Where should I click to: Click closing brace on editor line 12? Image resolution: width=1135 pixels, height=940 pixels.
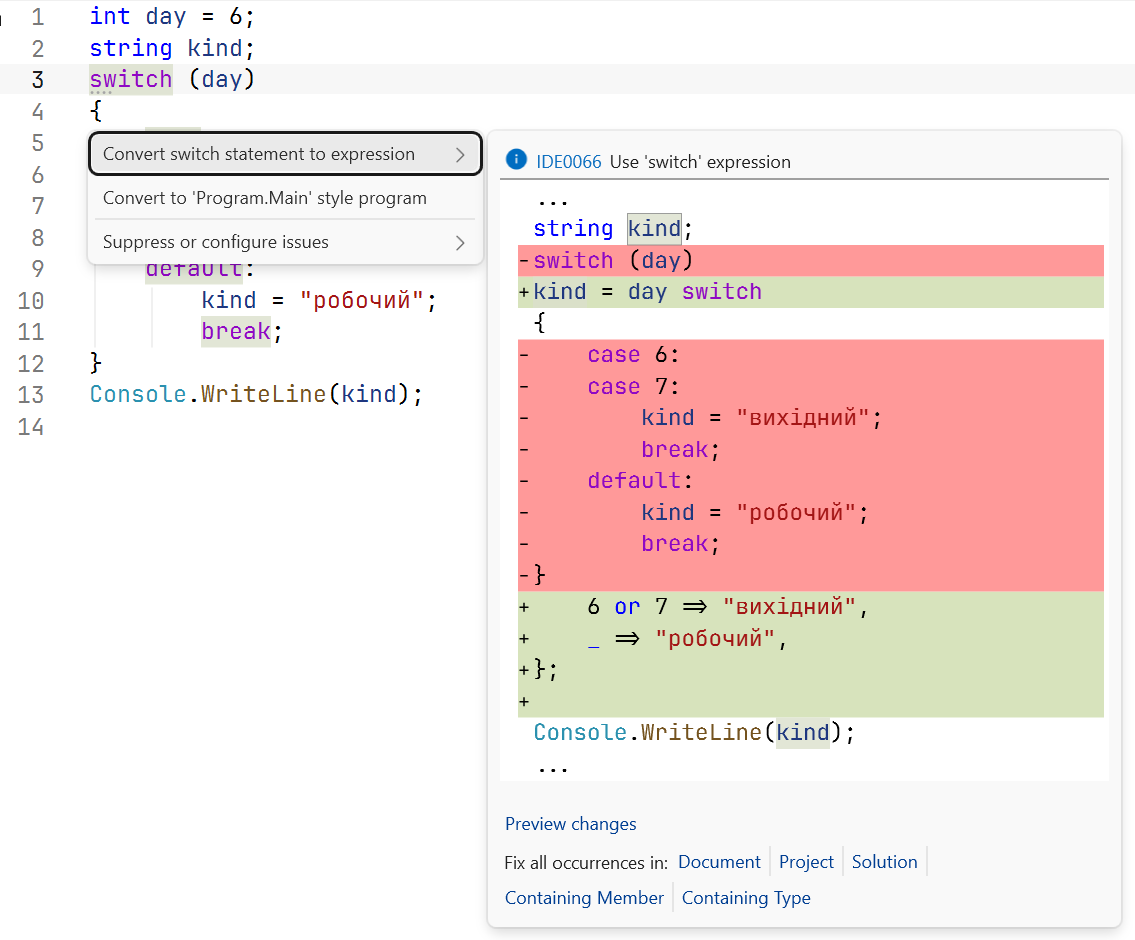(96, 363)
